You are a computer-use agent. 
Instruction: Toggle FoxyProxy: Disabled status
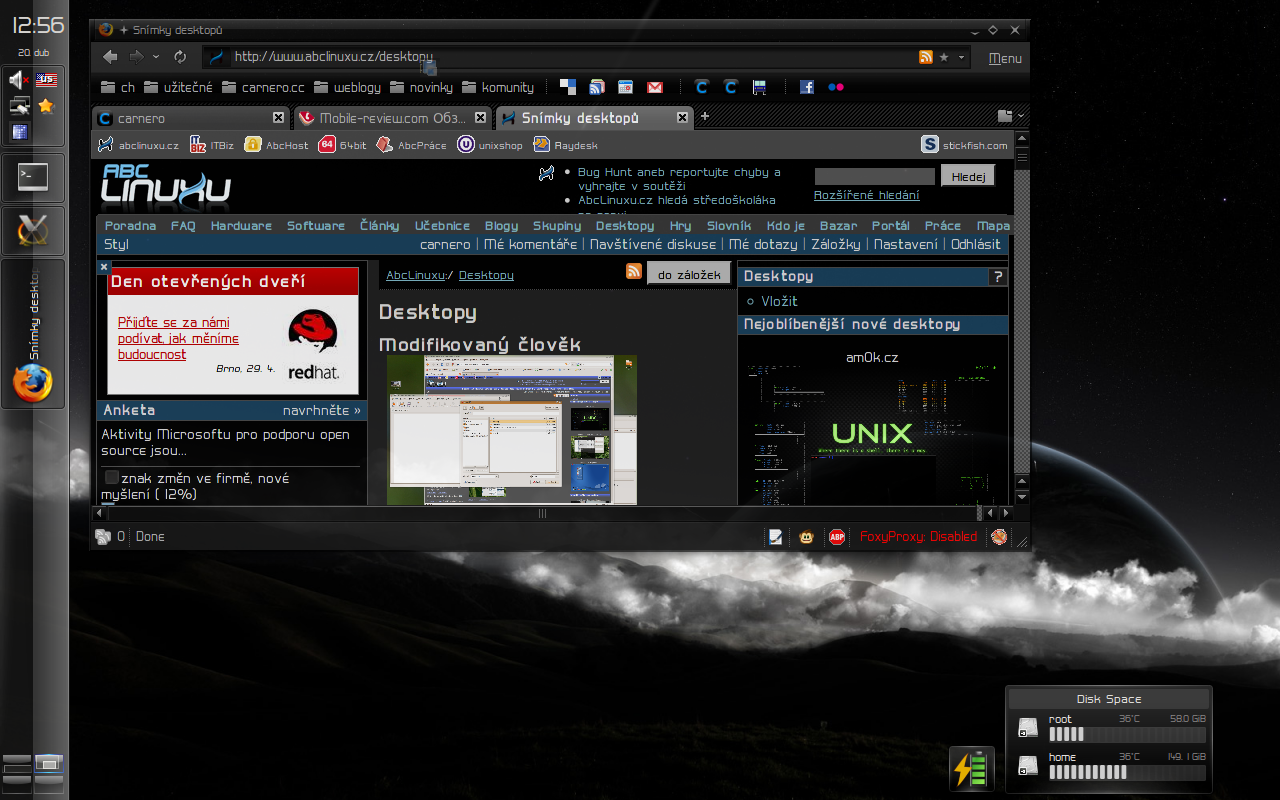coord(918,537)
